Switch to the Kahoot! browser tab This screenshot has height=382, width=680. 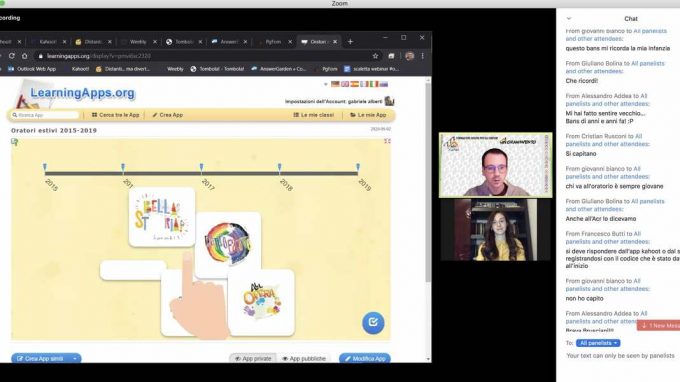[x=48, y=42]
